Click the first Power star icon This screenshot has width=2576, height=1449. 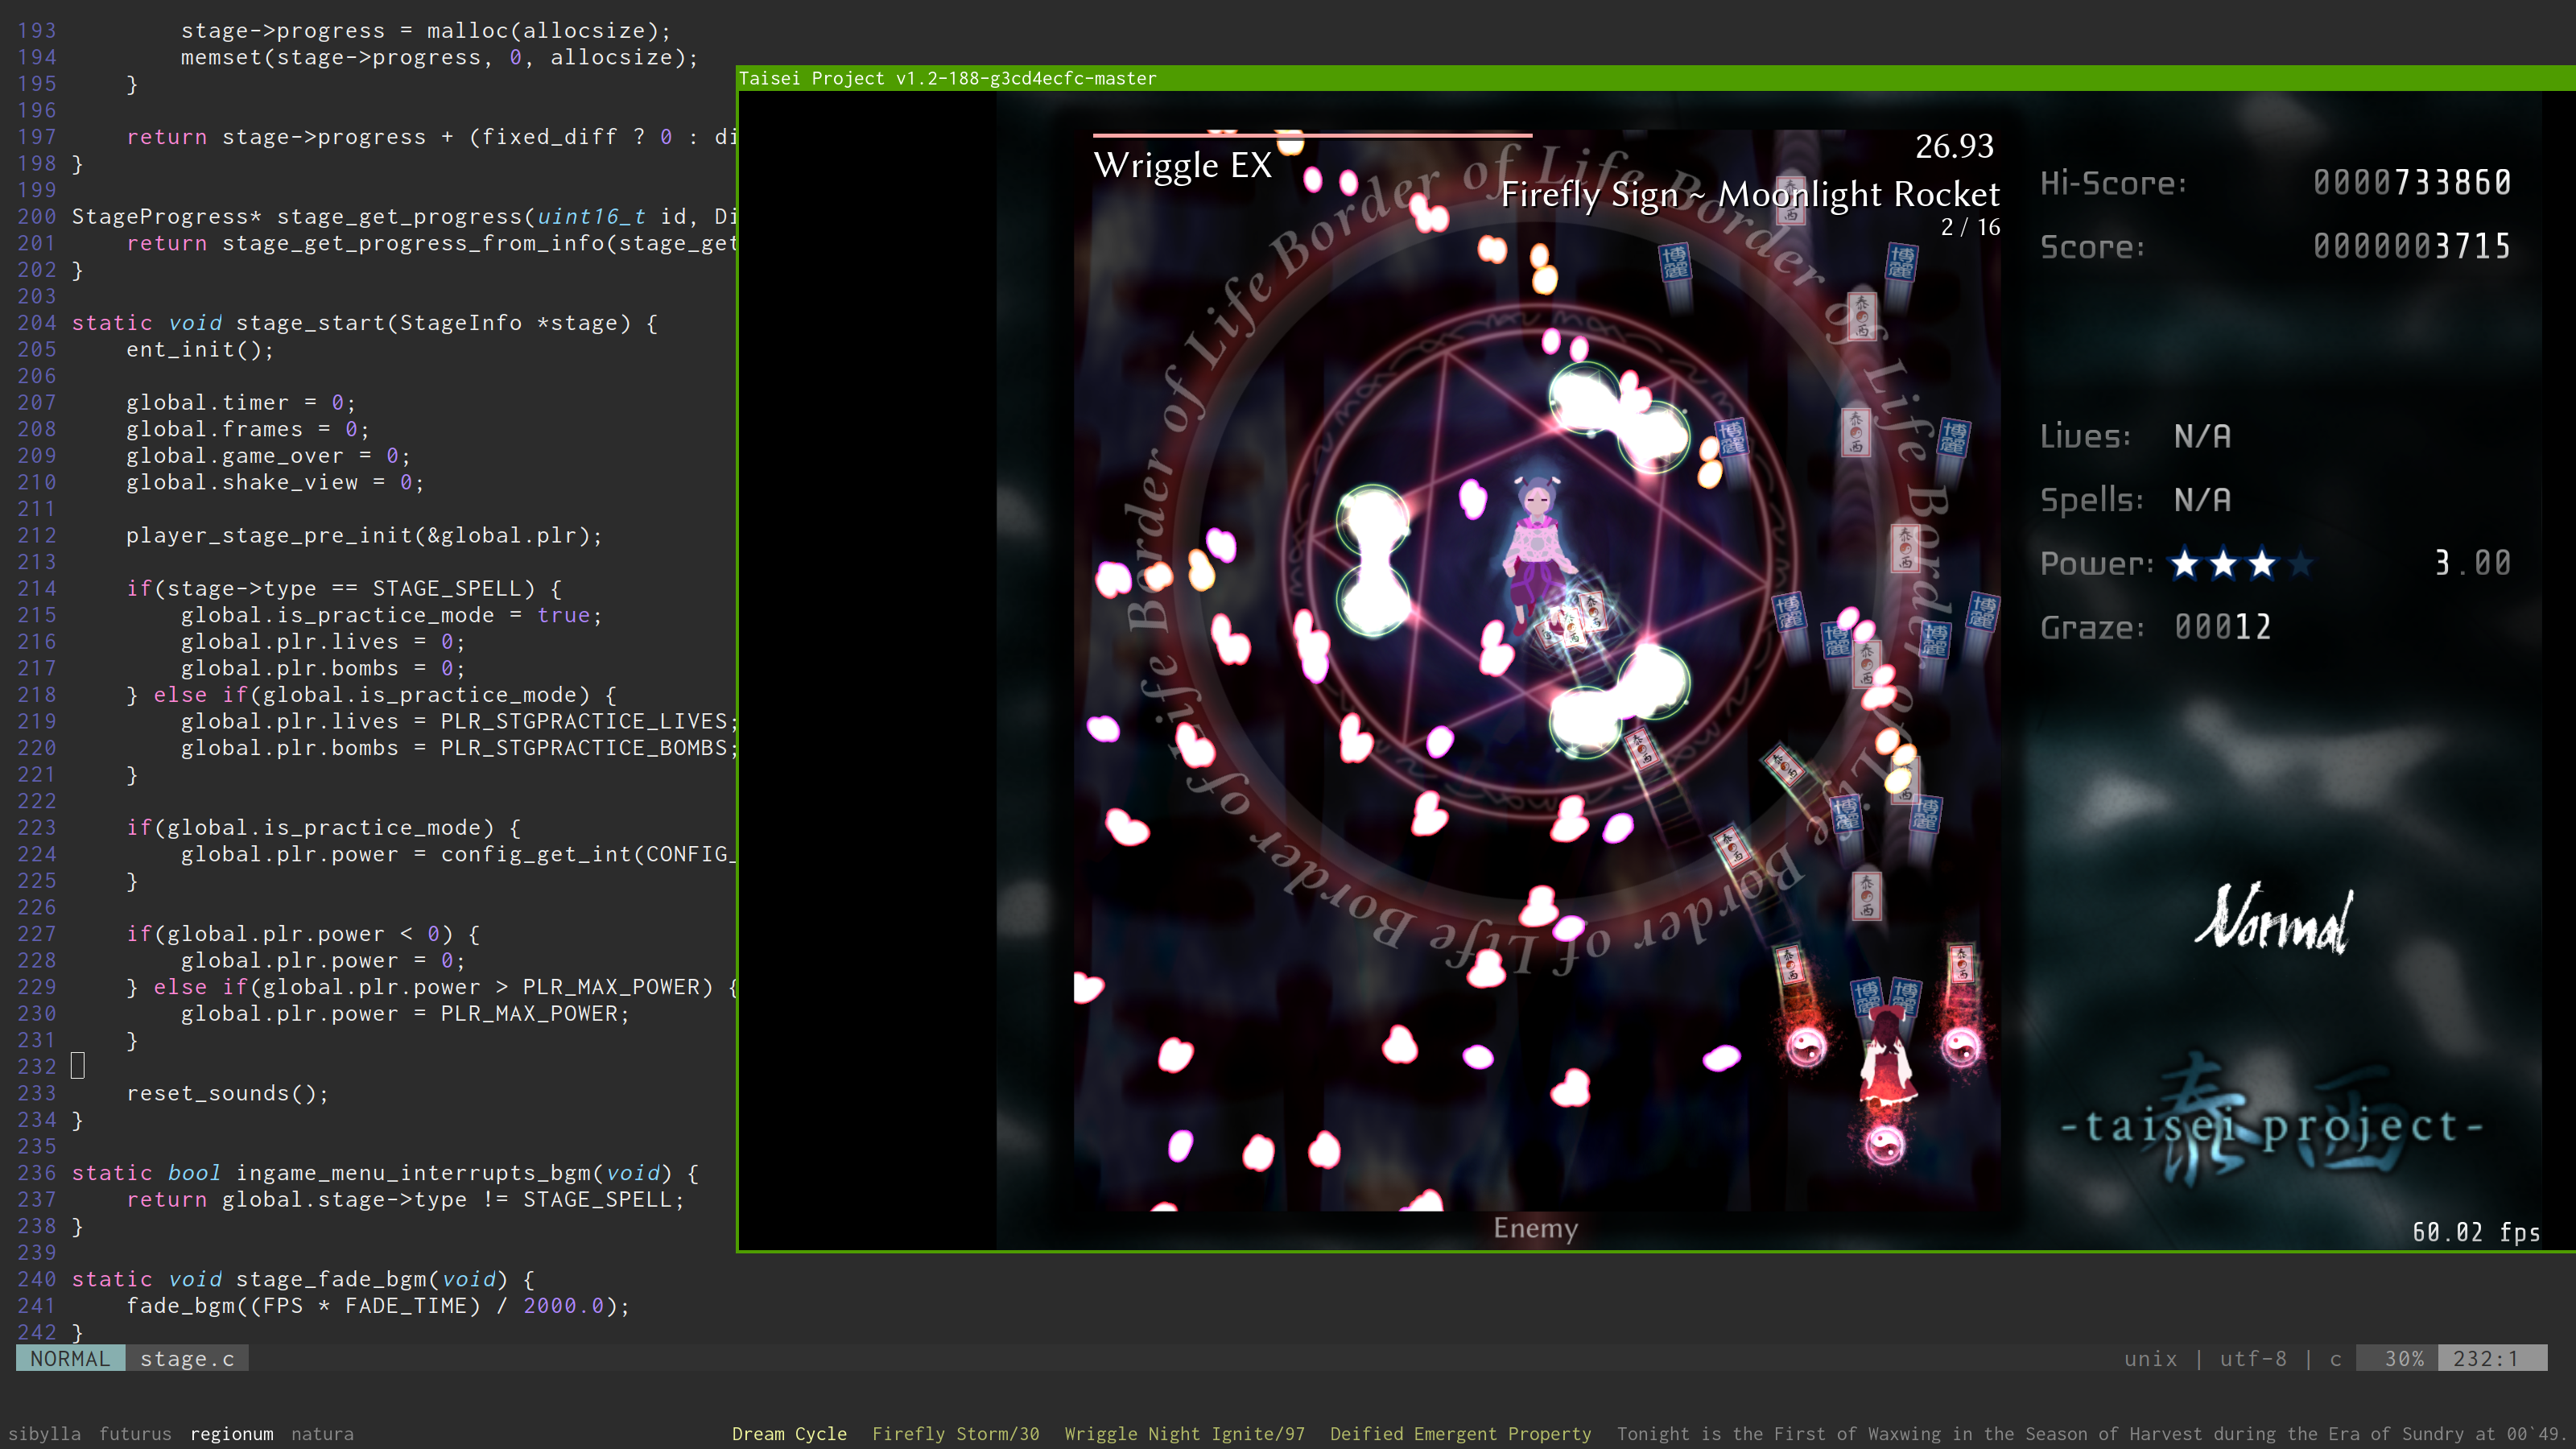point(2185,564)
